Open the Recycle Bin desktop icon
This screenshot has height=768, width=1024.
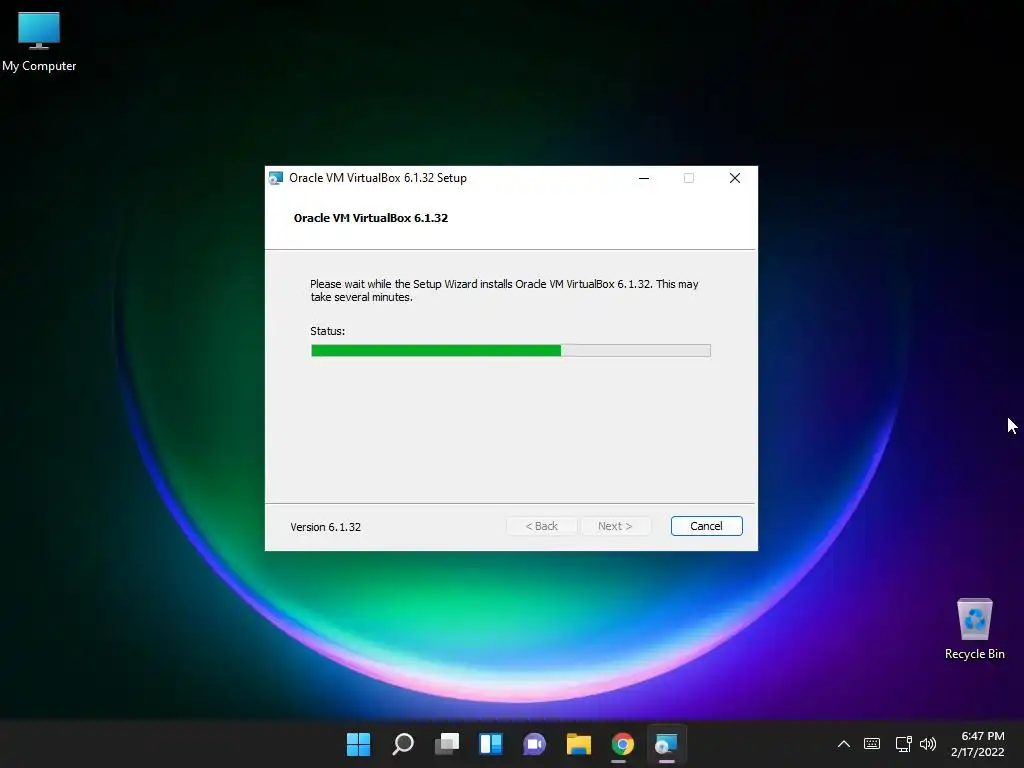[x=974, y=628]
